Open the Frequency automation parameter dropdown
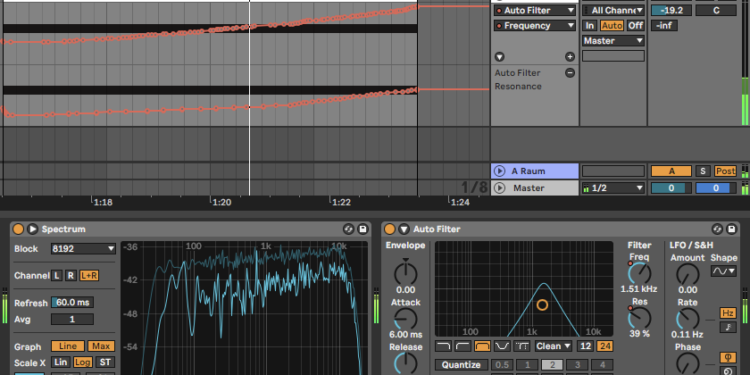Viewport: 750px width, 375px height. 535,25
